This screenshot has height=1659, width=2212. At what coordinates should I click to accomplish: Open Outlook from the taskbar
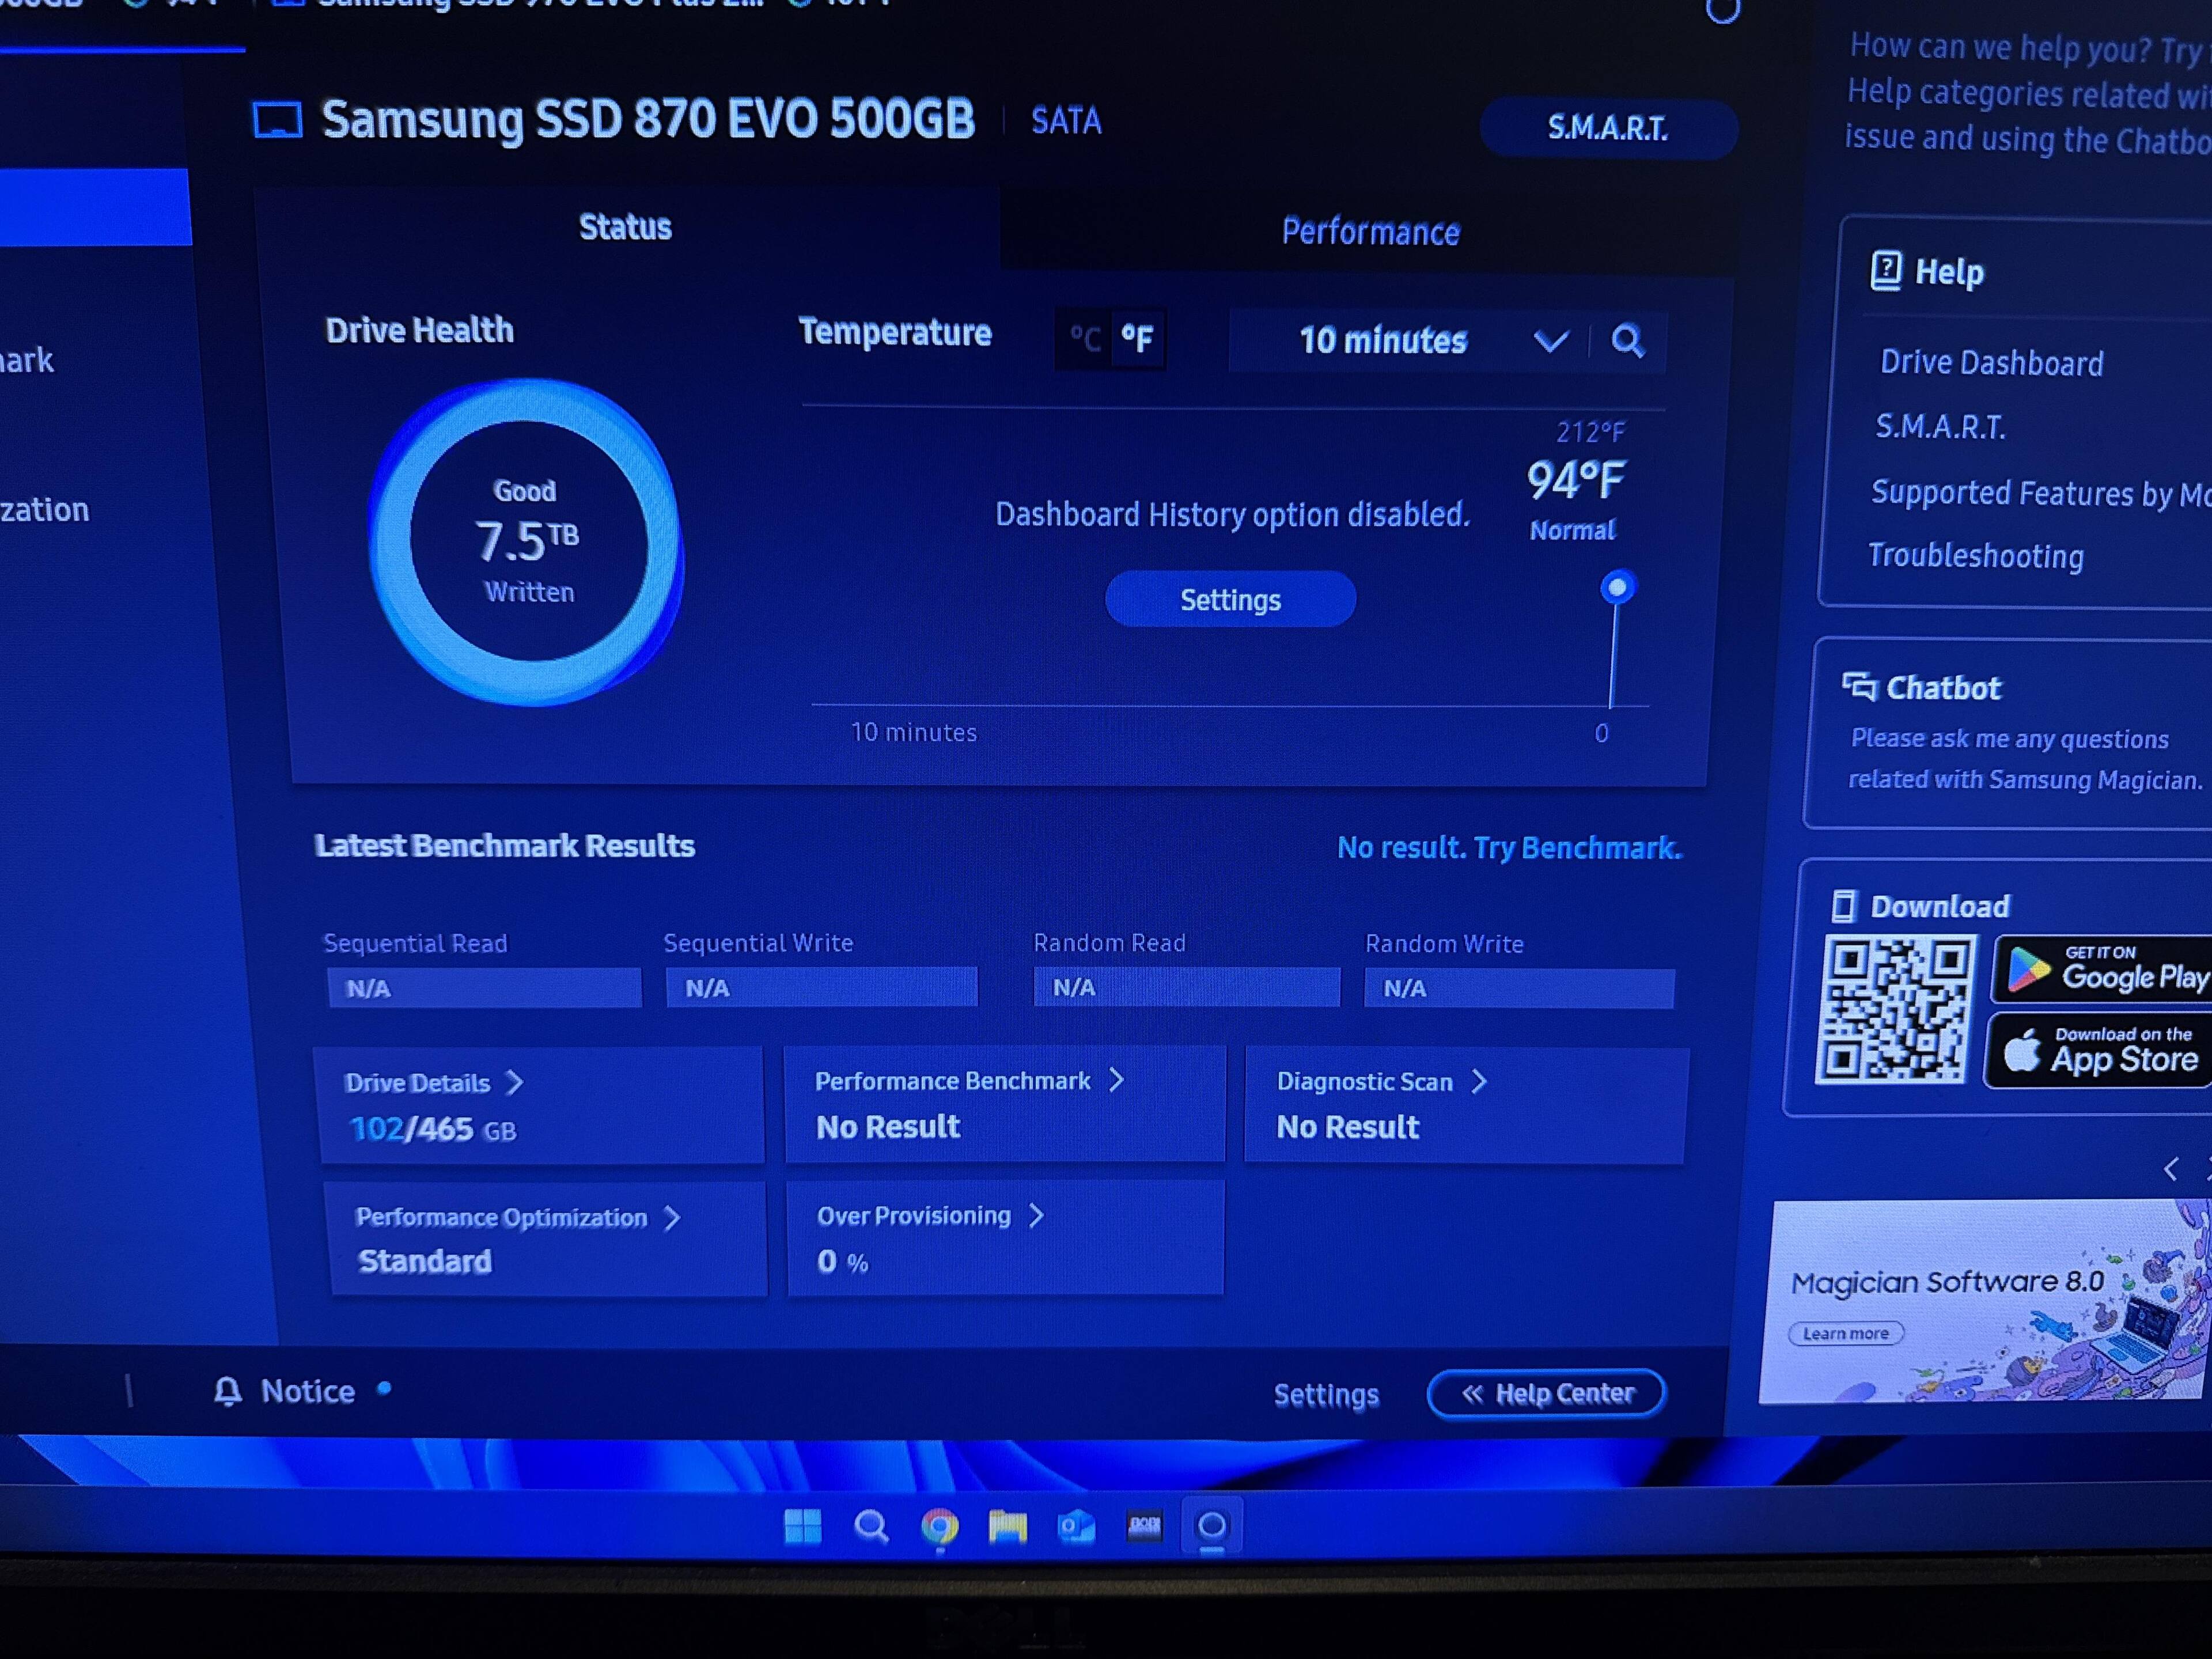[1076, 1527]
